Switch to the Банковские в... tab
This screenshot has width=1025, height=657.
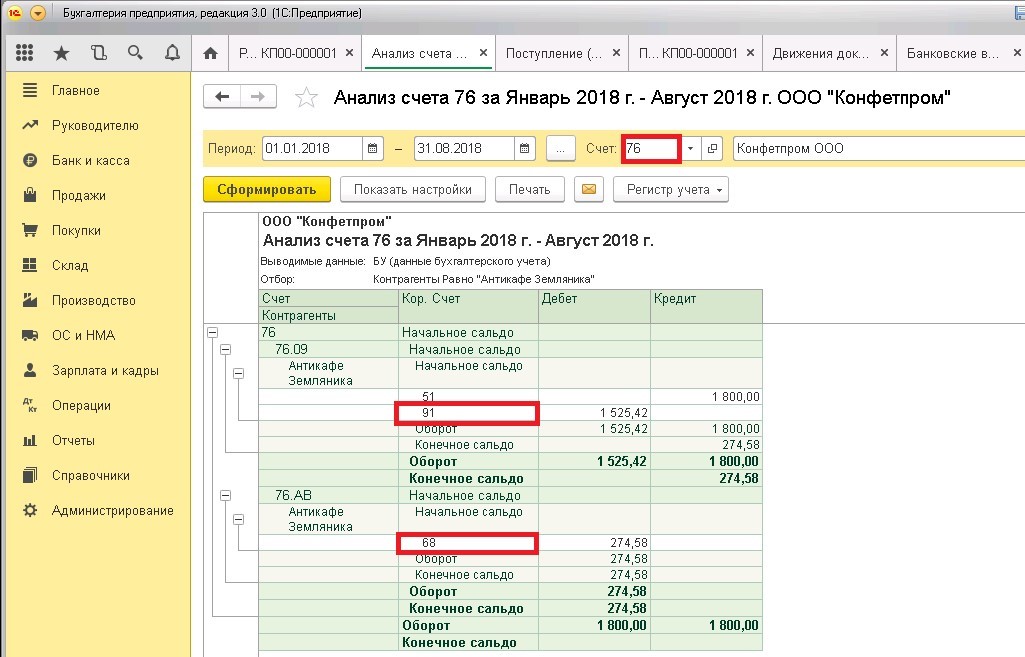point(952,54)
